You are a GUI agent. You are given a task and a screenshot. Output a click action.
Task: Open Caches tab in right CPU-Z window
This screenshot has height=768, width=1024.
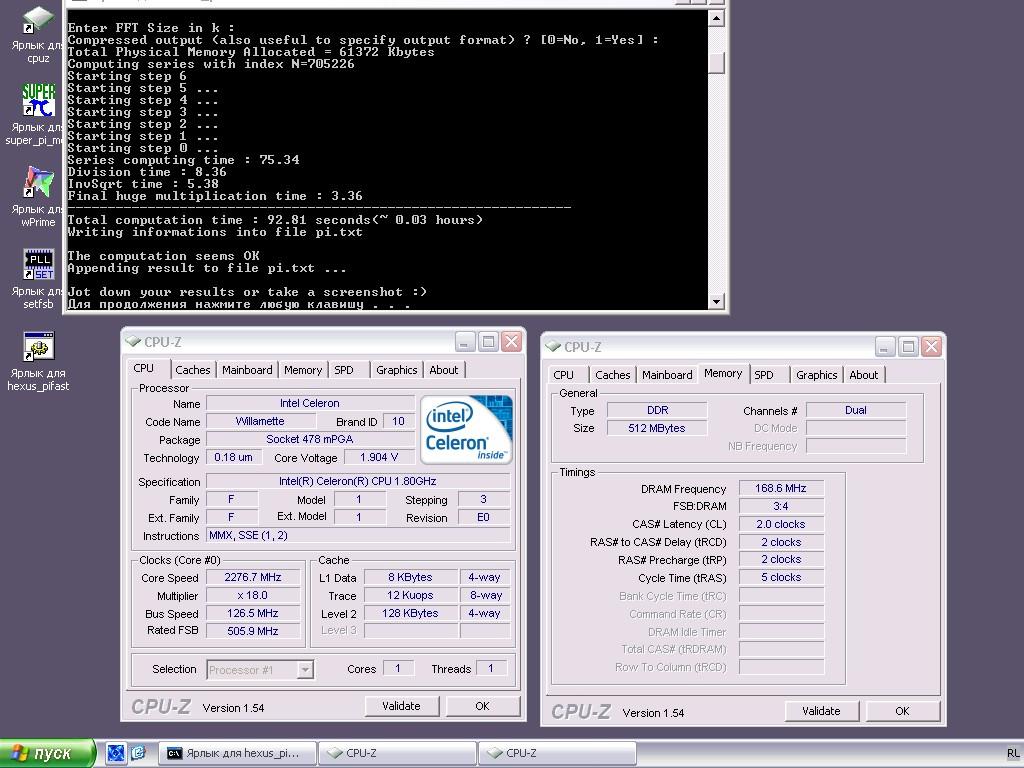click(613, 376)
